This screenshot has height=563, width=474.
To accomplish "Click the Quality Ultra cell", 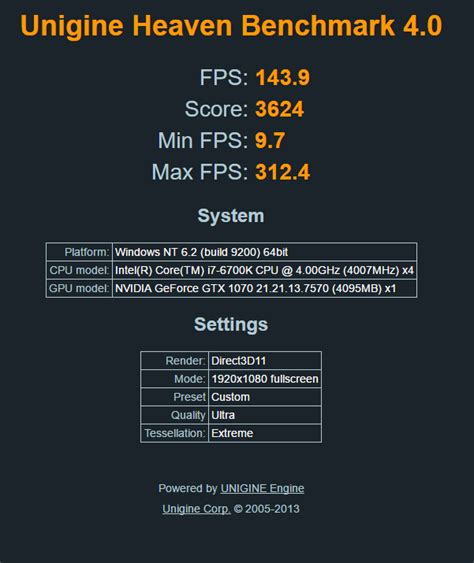I will [265, 415].
